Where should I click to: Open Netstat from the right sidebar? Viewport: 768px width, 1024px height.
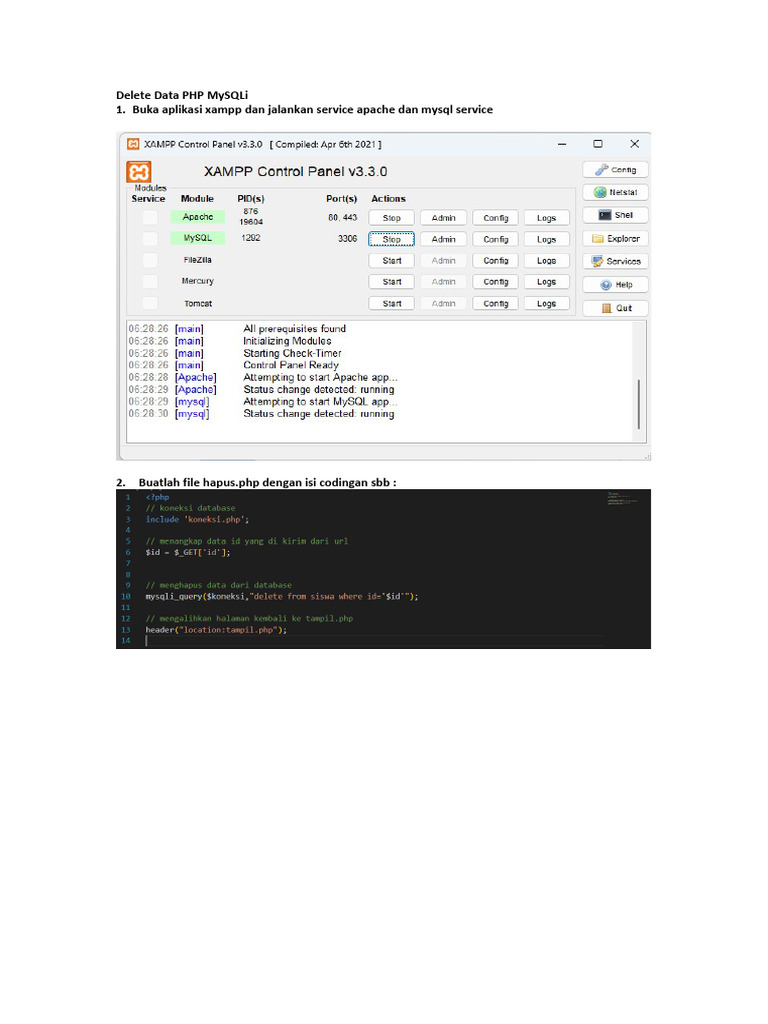(x=615, y=193)
